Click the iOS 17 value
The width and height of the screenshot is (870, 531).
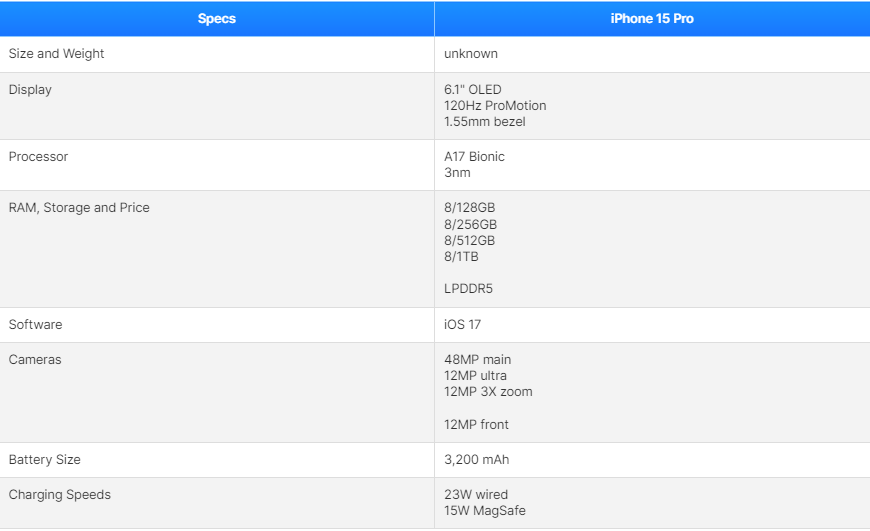point(462,325)
